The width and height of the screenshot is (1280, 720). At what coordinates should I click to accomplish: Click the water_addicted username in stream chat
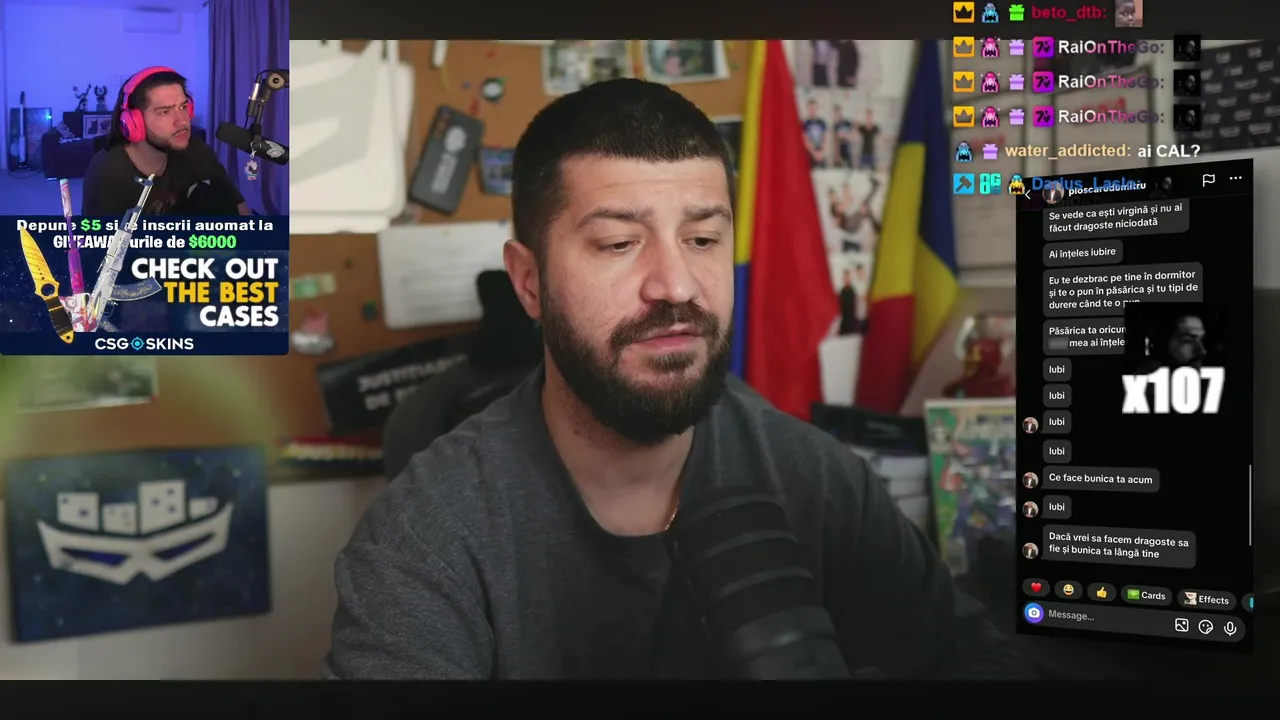pyautogui.click(x=1068, y=151)
